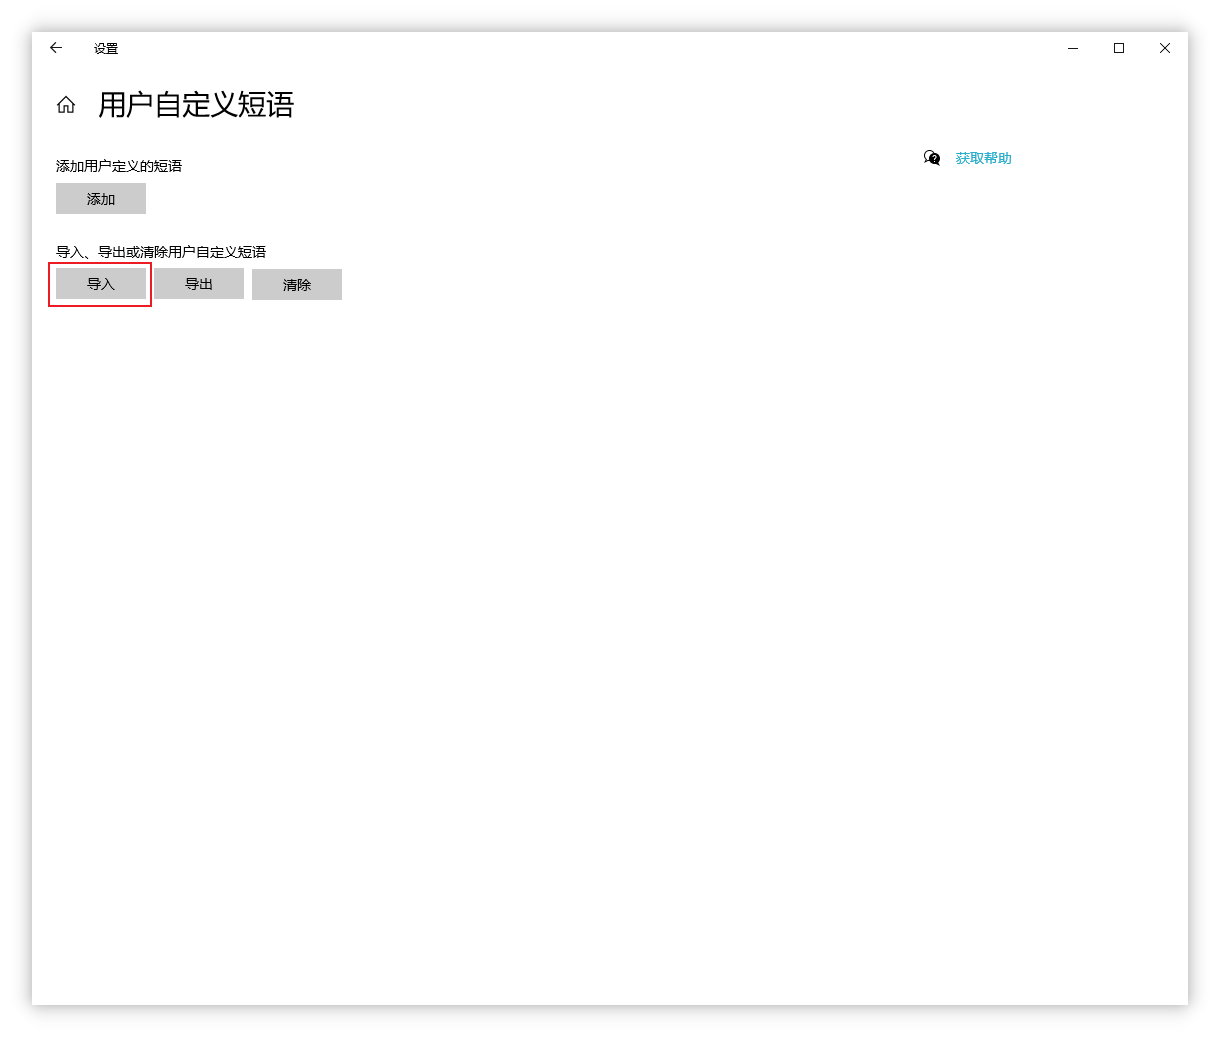Click the 清除 button
This screenshot has height=1037, width=1220.
coord(297,285)
